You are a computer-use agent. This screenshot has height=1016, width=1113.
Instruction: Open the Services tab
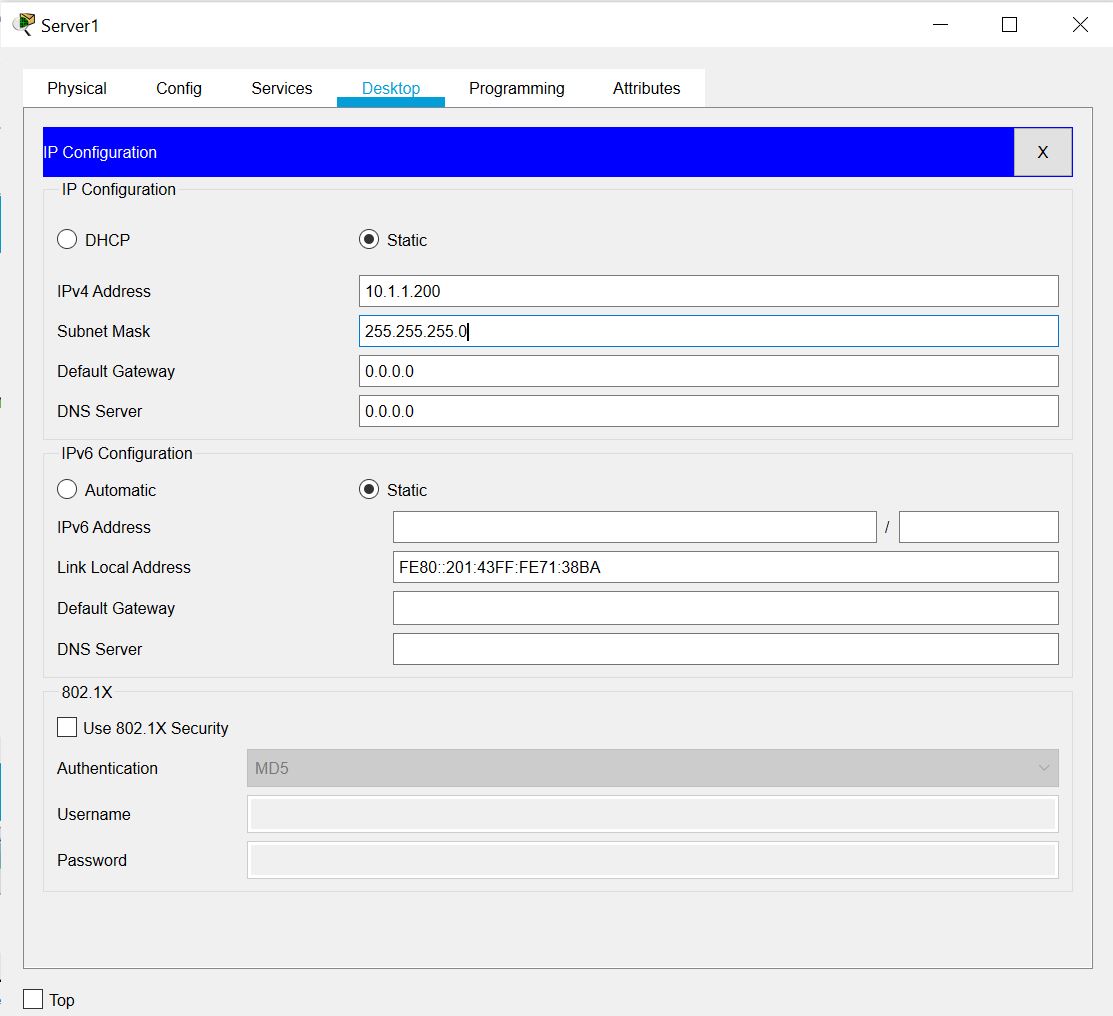click(281, 88)
